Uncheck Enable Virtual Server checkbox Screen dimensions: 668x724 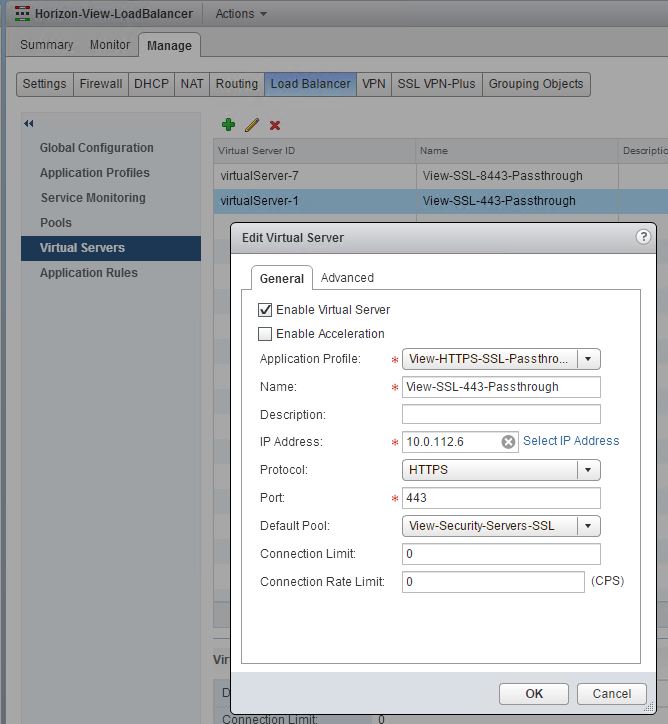pos(265,310)
